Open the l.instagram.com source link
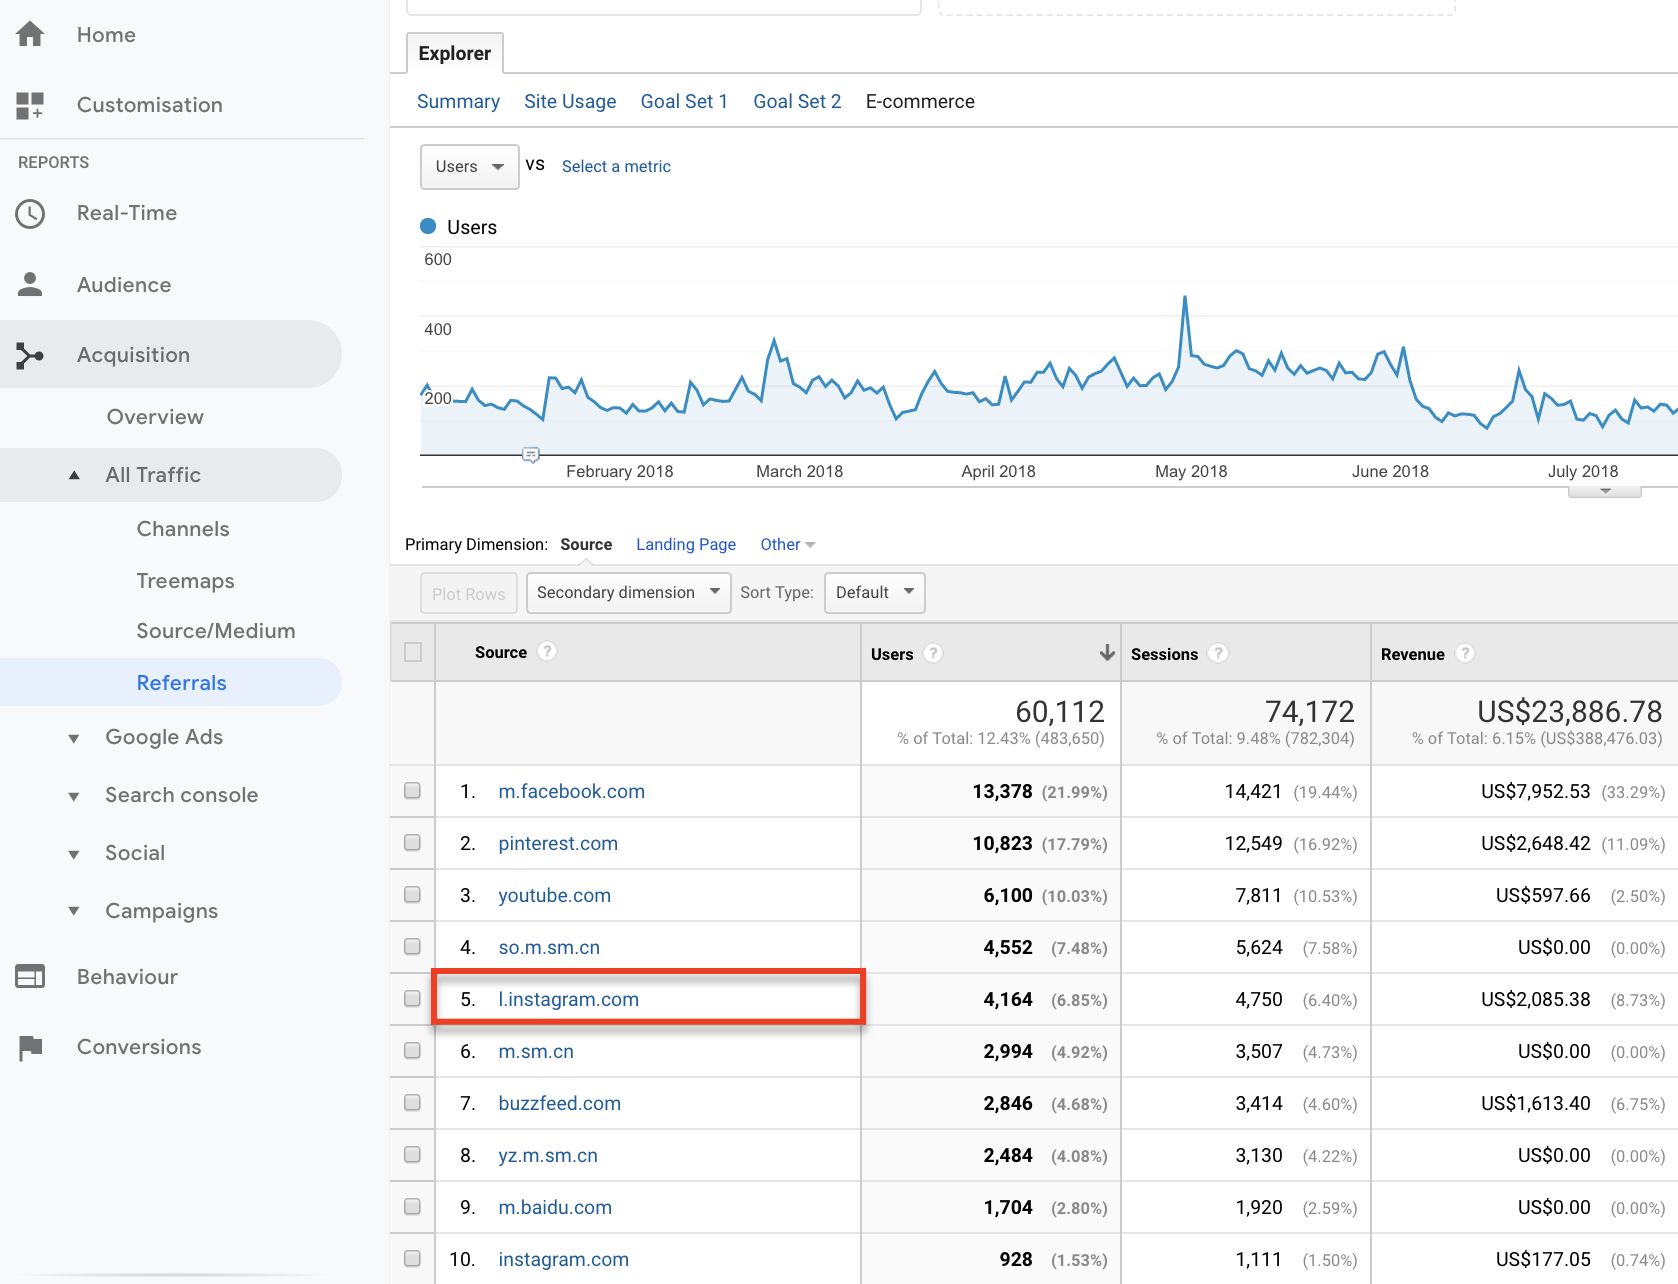 click(x=569, y=999)
